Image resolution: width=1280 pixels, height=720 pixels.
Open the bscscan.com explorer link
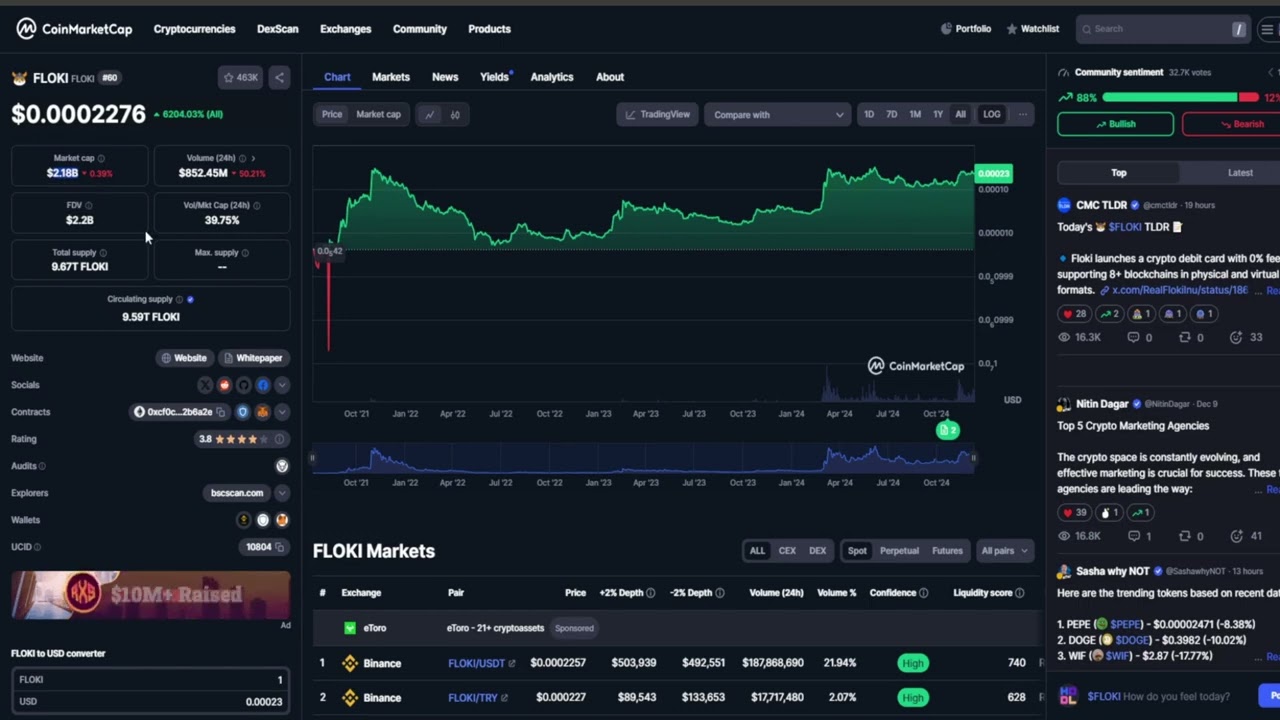pyautogui.click(x=237, y=493)
